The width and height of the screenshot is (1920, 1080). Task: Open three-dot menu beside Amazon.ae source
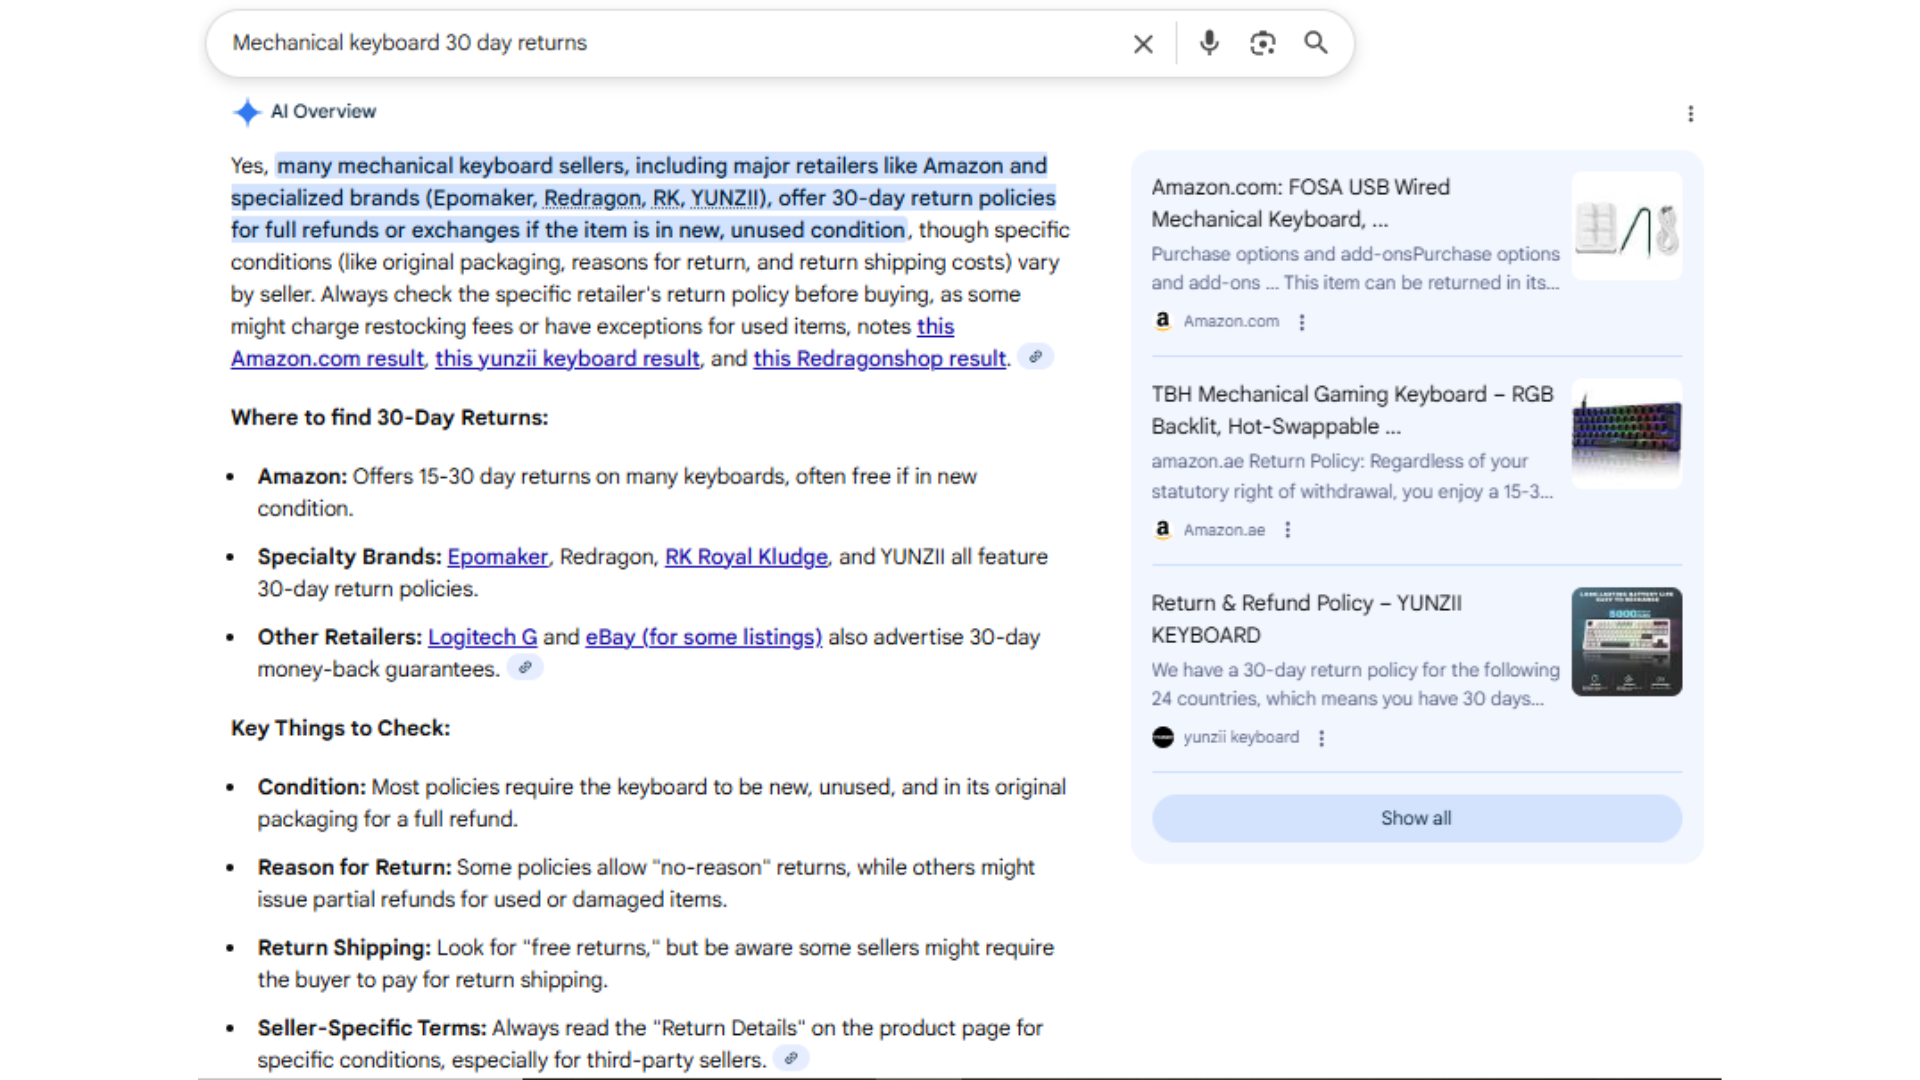(x=1287, y=530)
